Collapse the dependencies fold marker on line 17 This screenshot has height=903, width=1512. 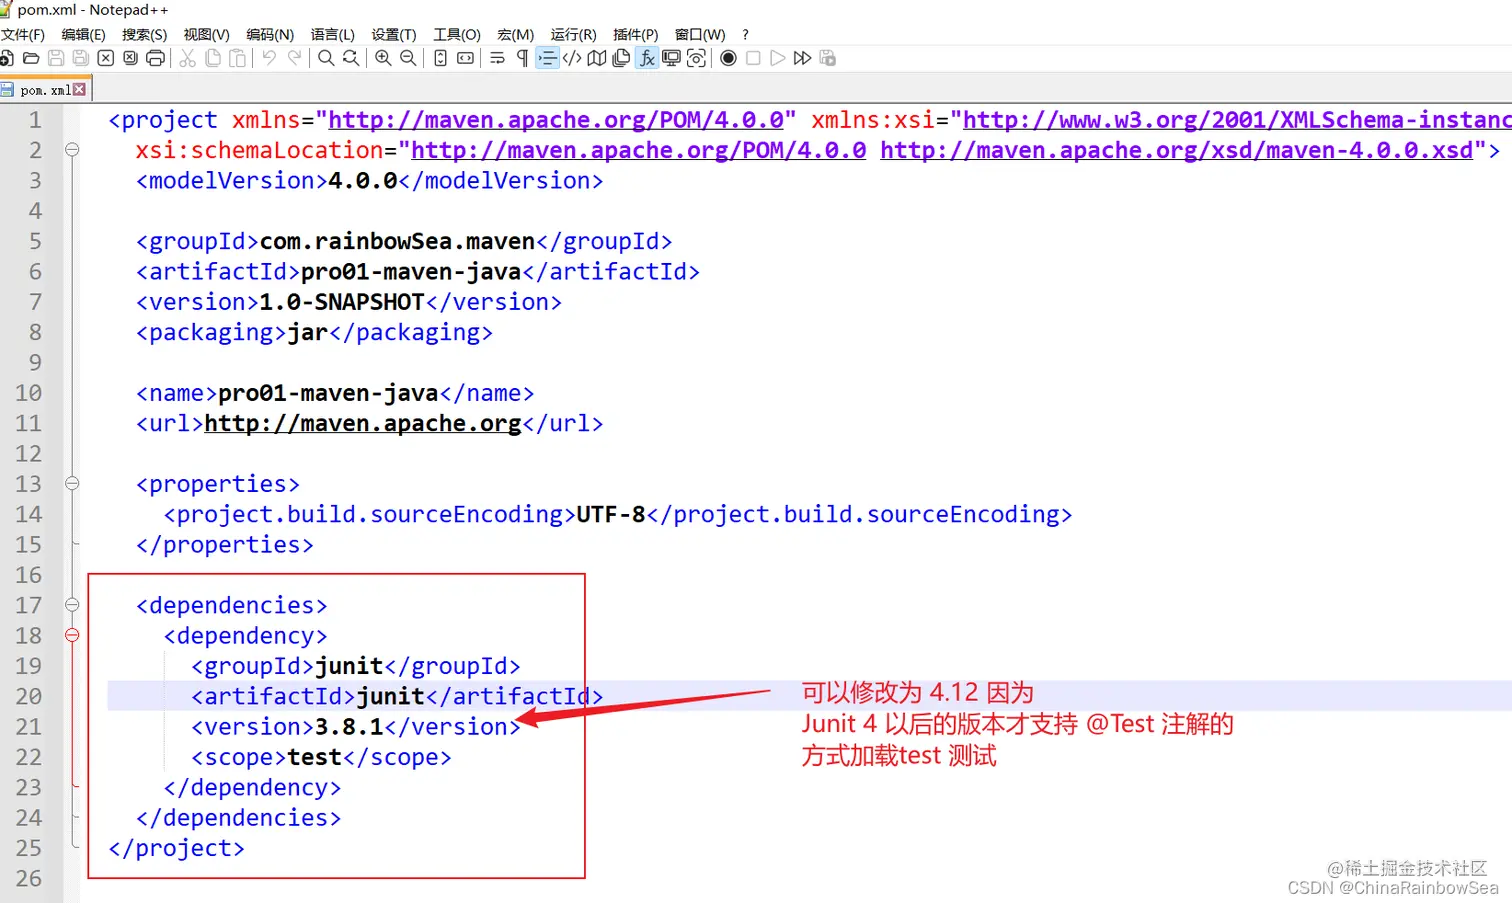(72, 605)
